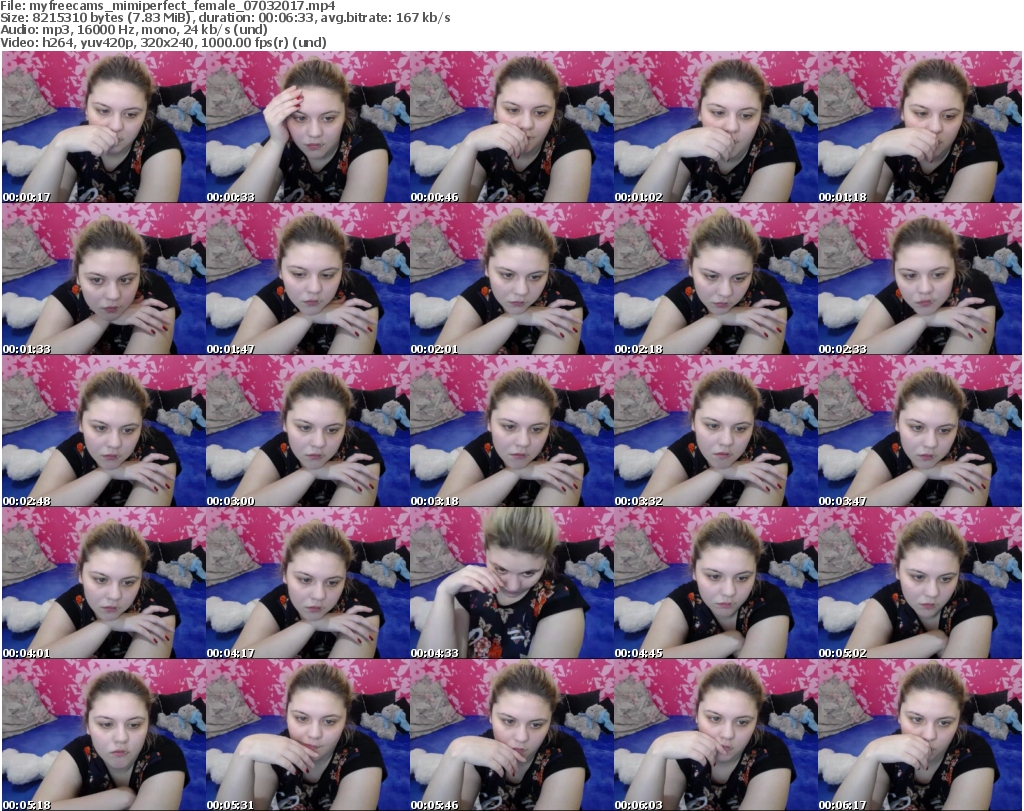Click the 'Audio: mp3, 16000 Hz' line
The height and width of the screenshot is (811, 1024).
coord(134,30)
